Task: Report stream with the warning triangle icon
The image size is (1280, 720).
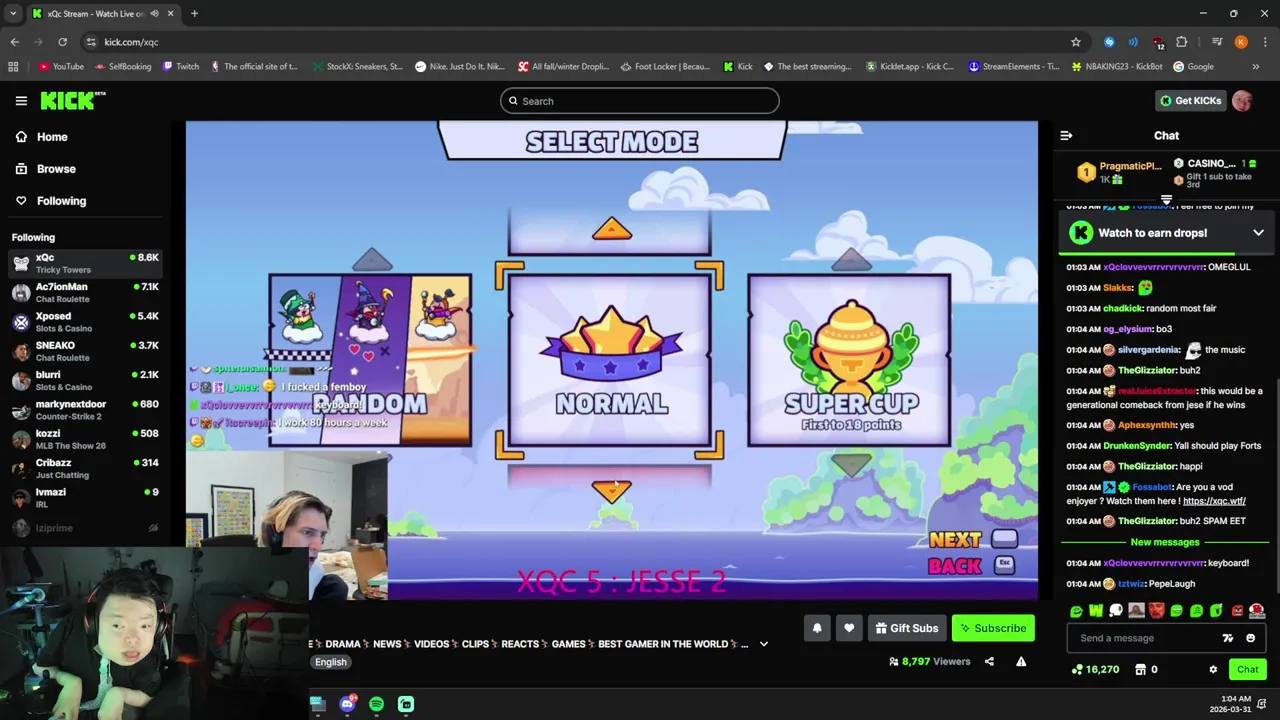Action: pos(1021,661)
